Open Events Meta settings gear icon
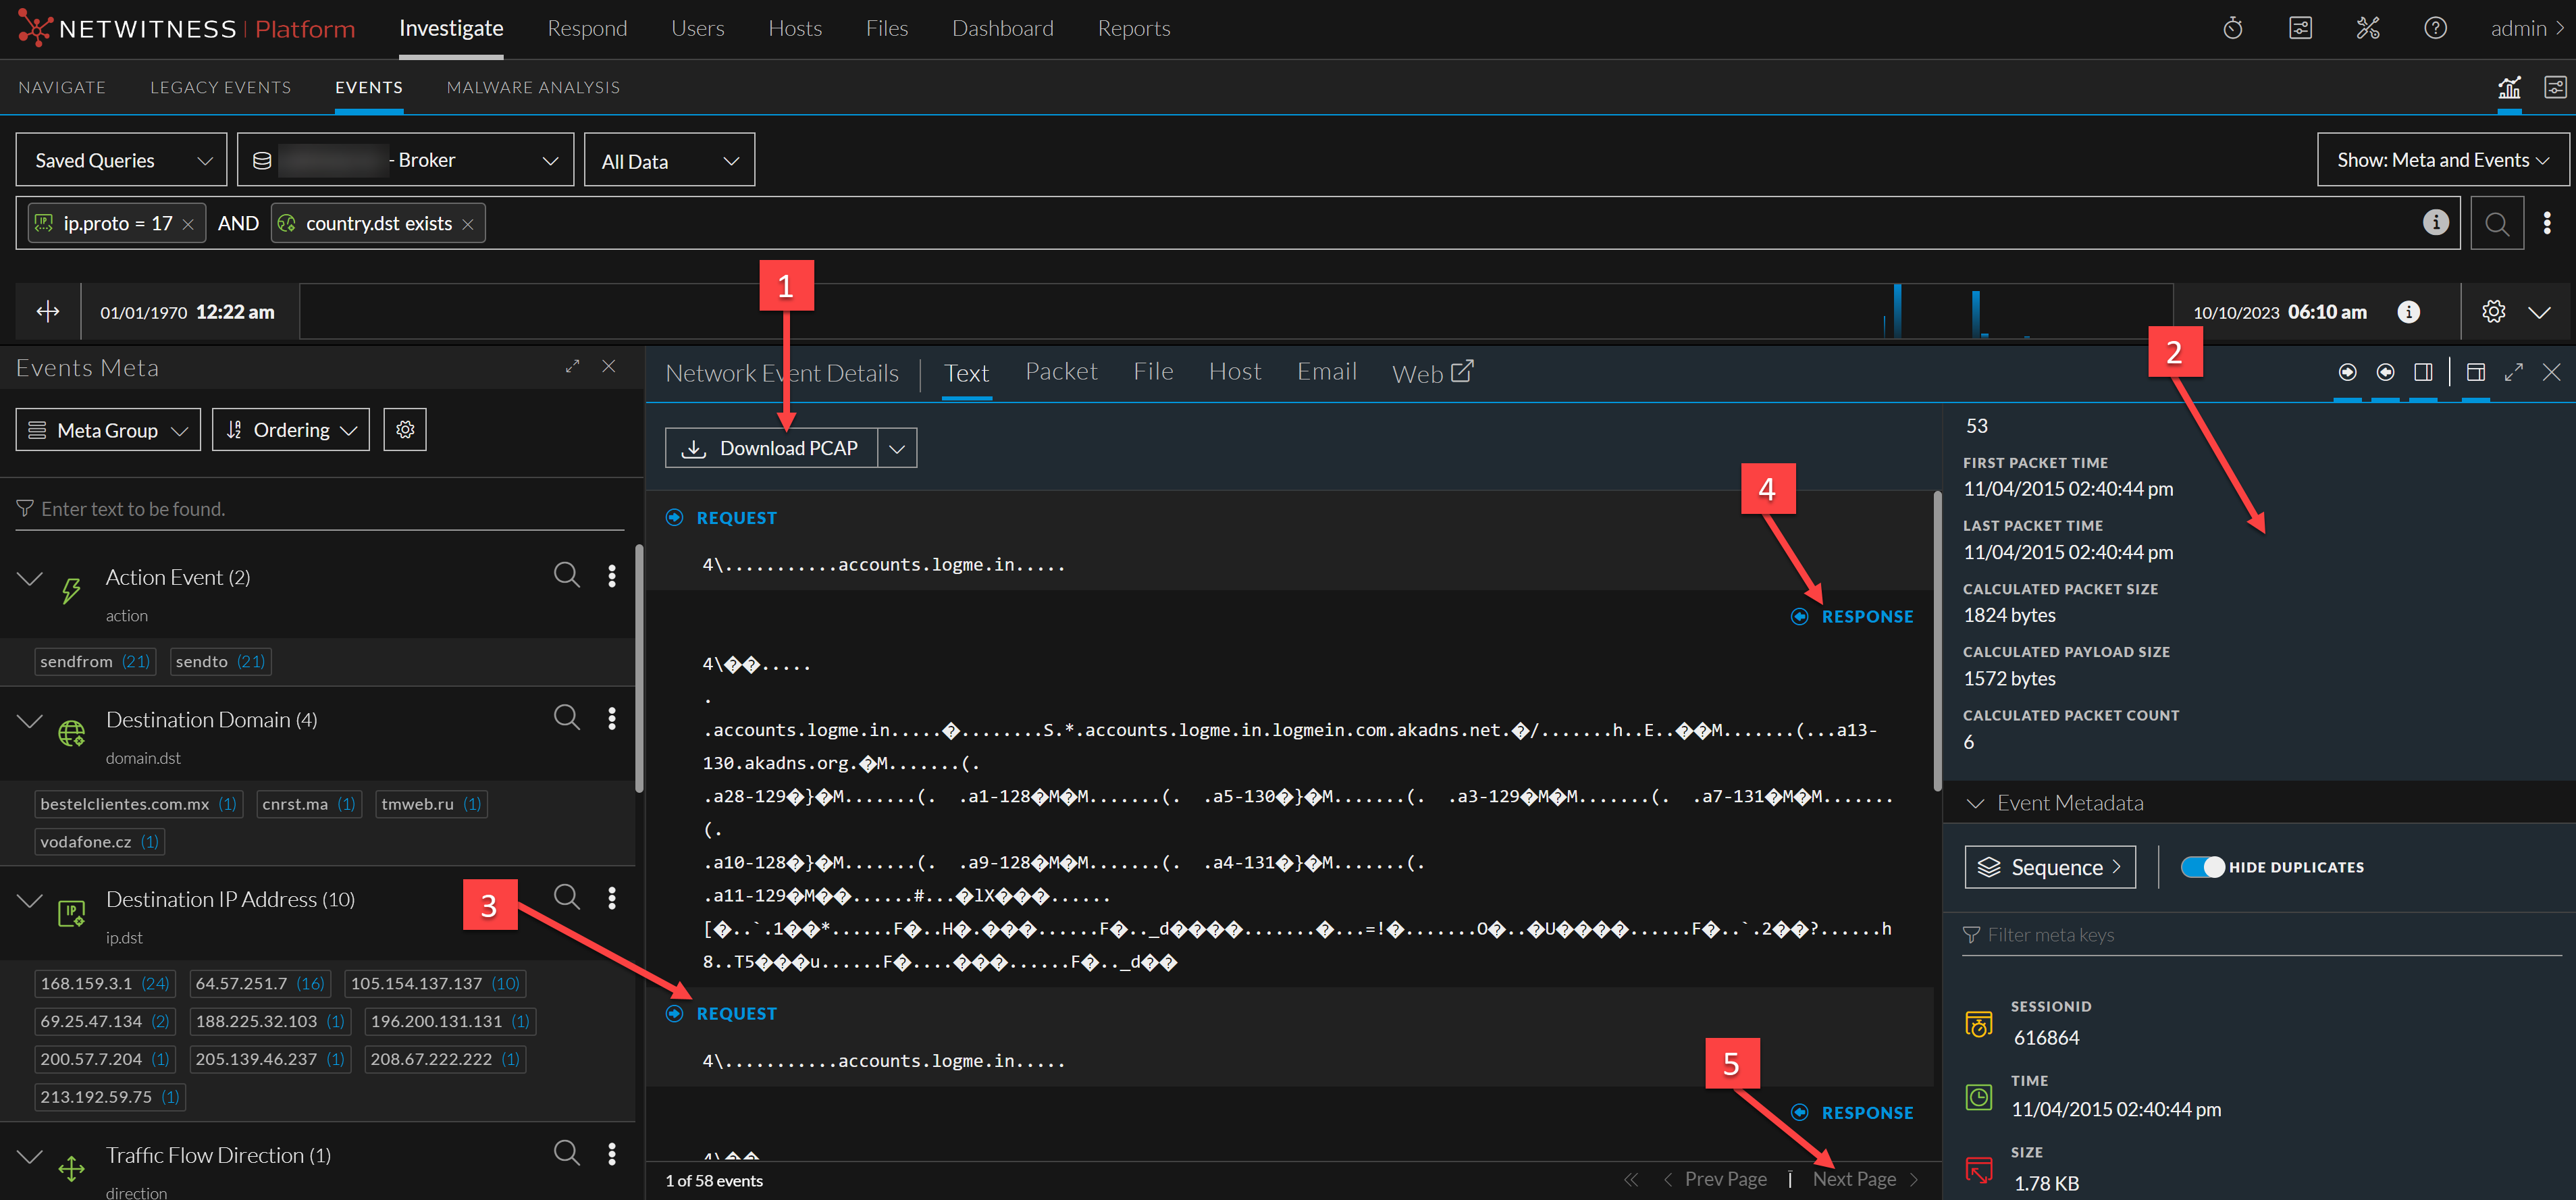 405,429
